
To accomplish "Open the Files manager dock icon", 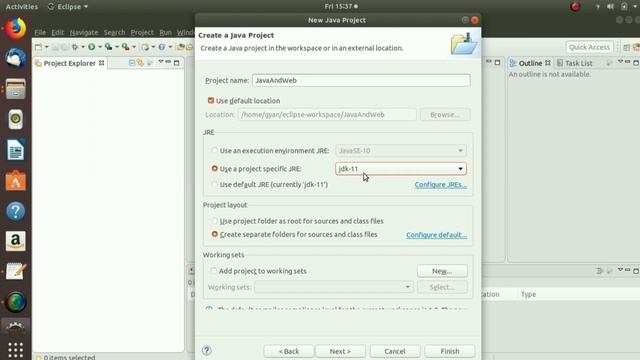I will 16,89.
